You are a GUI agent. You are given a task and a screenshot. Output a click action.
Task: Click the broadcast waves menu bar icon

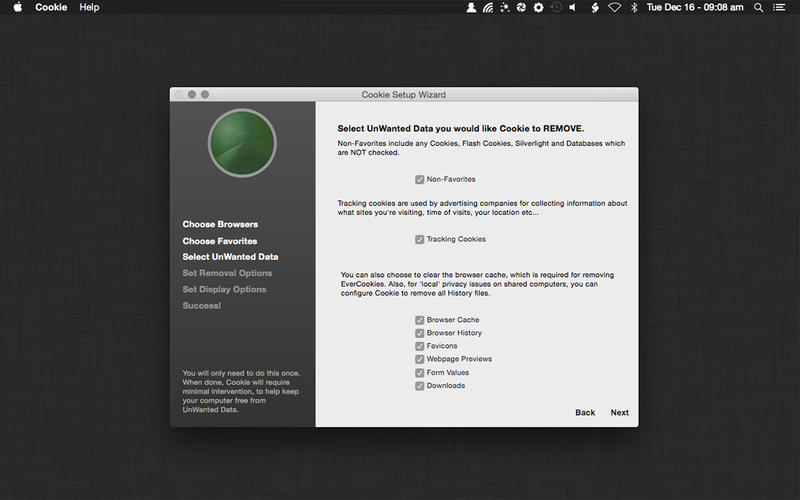488,7
